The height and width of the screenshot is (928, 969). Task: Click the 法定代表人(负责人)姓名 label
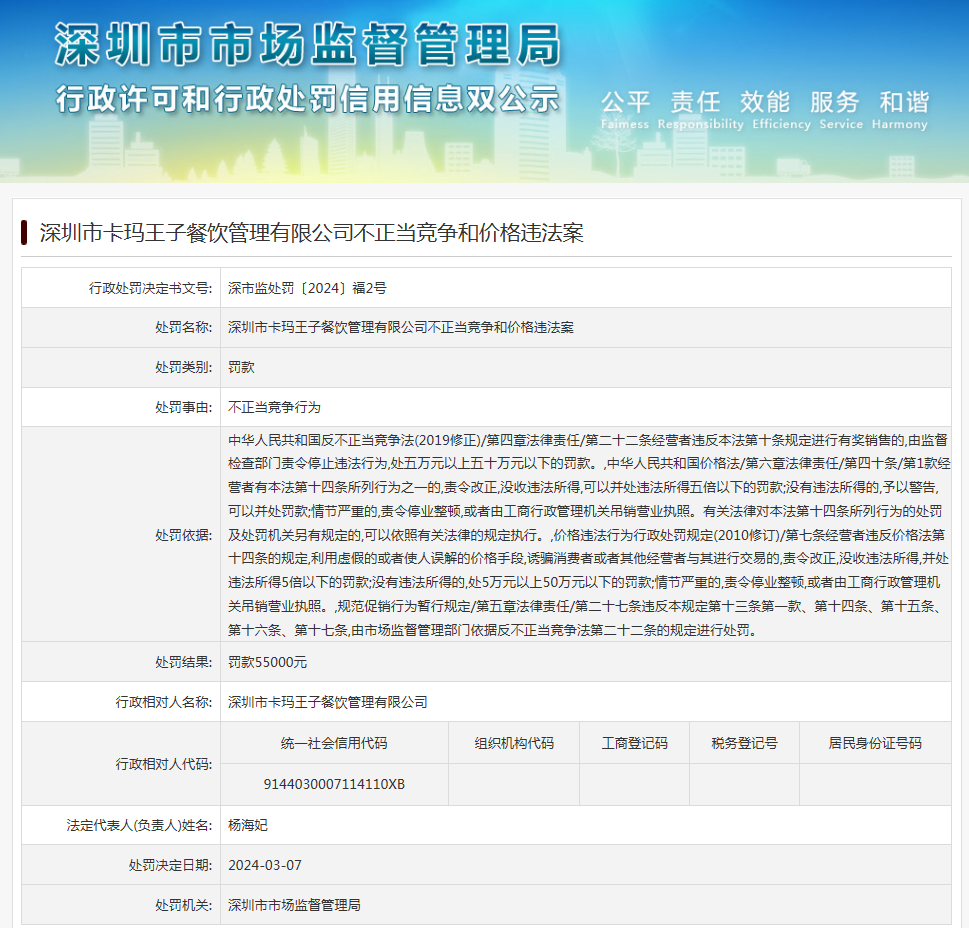140,825
